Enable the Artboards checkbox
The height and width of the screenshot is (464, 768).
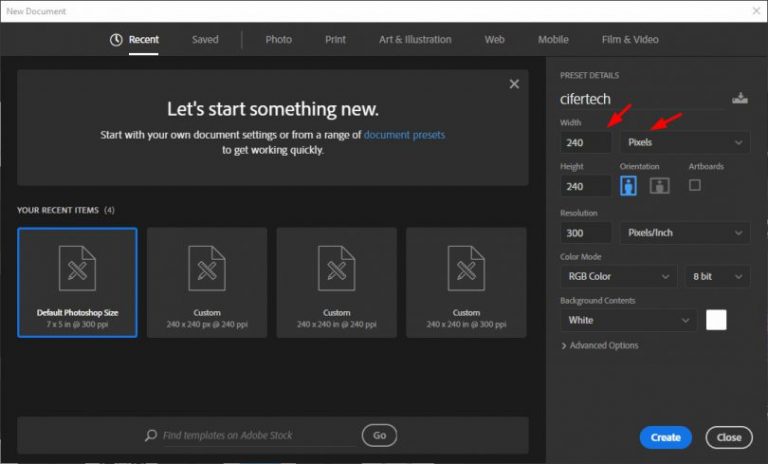pyautogui.click(x=695, y=185)
